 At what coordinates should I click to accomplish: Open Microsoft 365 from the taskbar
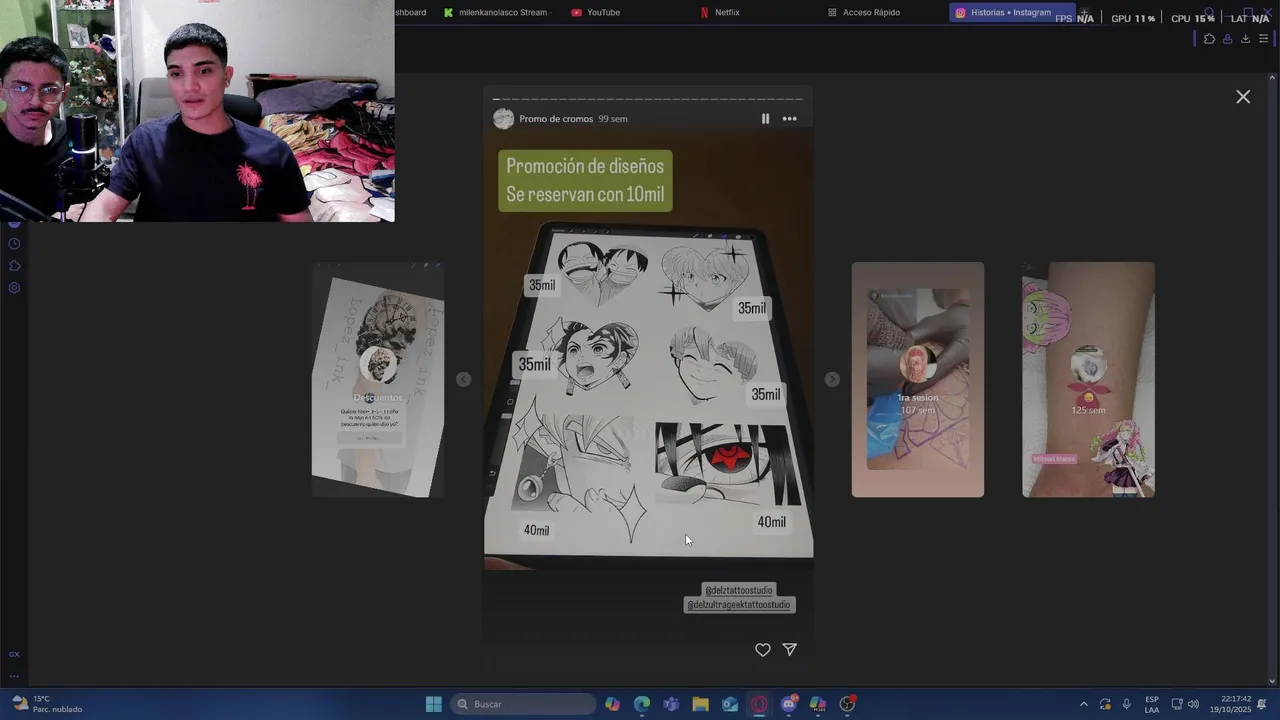pos(818,704)
